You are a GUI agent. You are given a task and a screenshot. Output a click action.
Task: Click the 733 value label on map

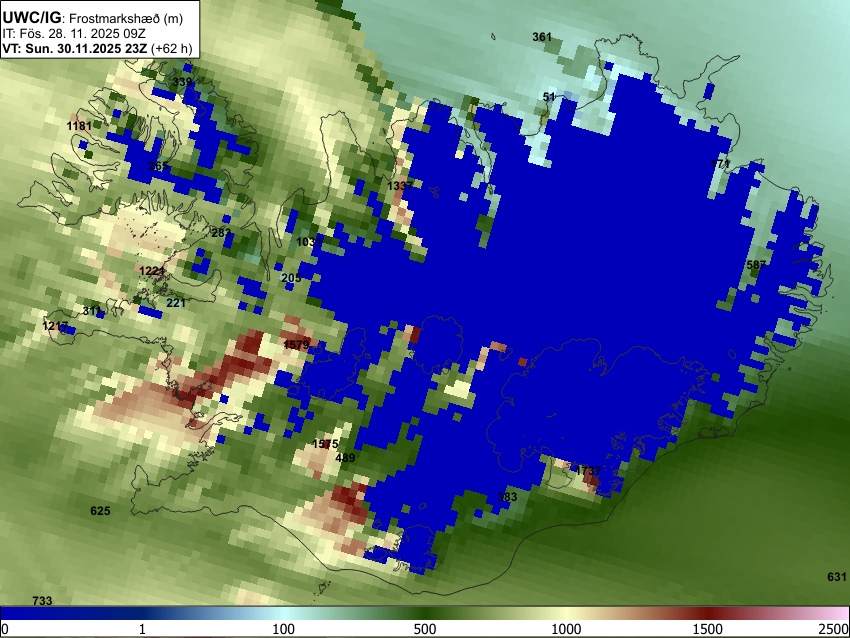pyautogui.click(x=42, y=601)
